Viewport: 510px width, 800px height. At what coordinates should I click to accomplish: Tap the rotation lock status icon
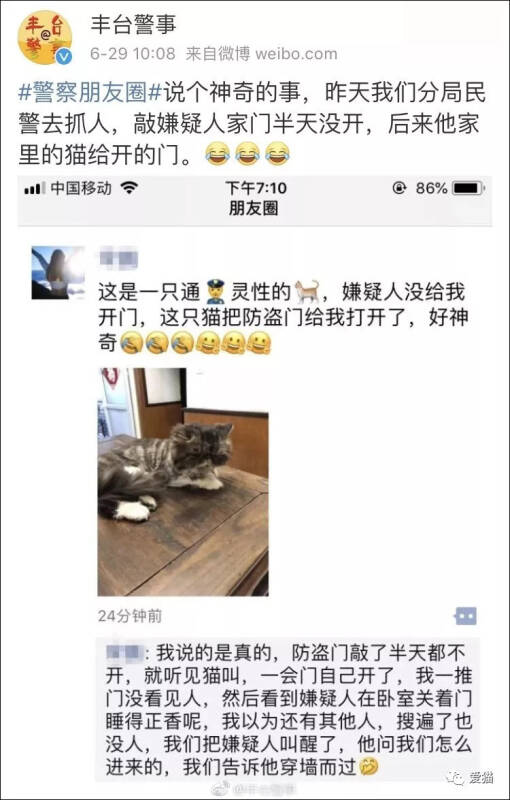click(x=399, y=189)
